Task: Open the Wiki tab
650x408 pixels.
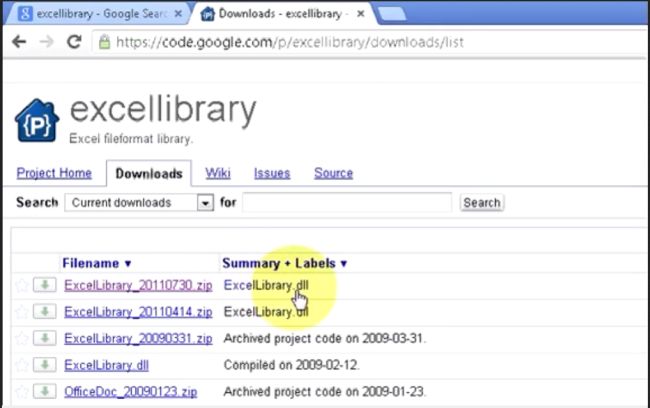Action: 218,173
